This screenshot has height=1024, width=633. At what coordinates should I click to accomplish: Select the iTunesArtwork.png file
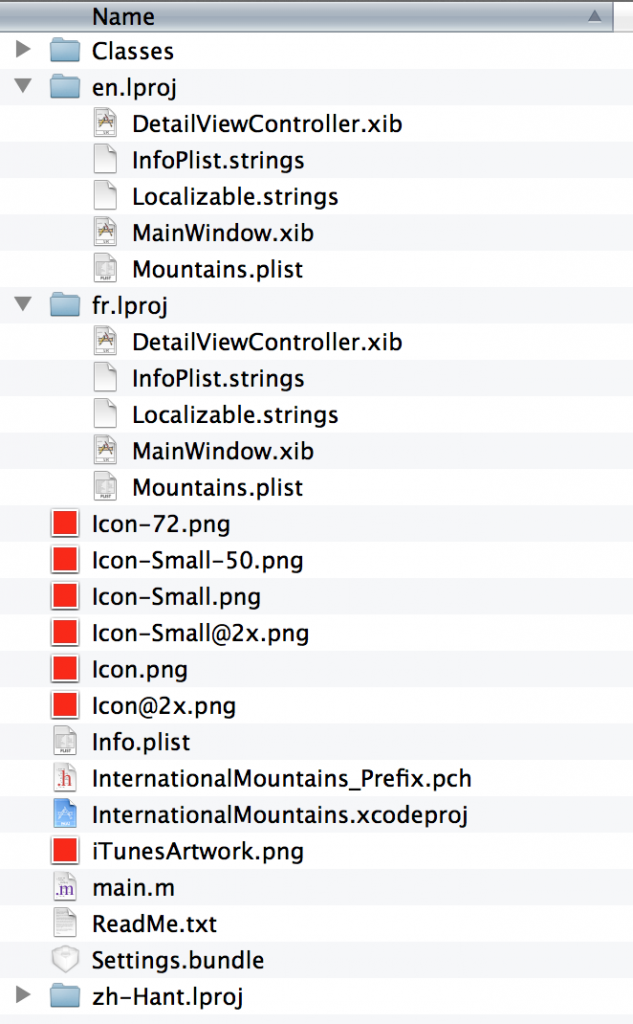point(316,851)
